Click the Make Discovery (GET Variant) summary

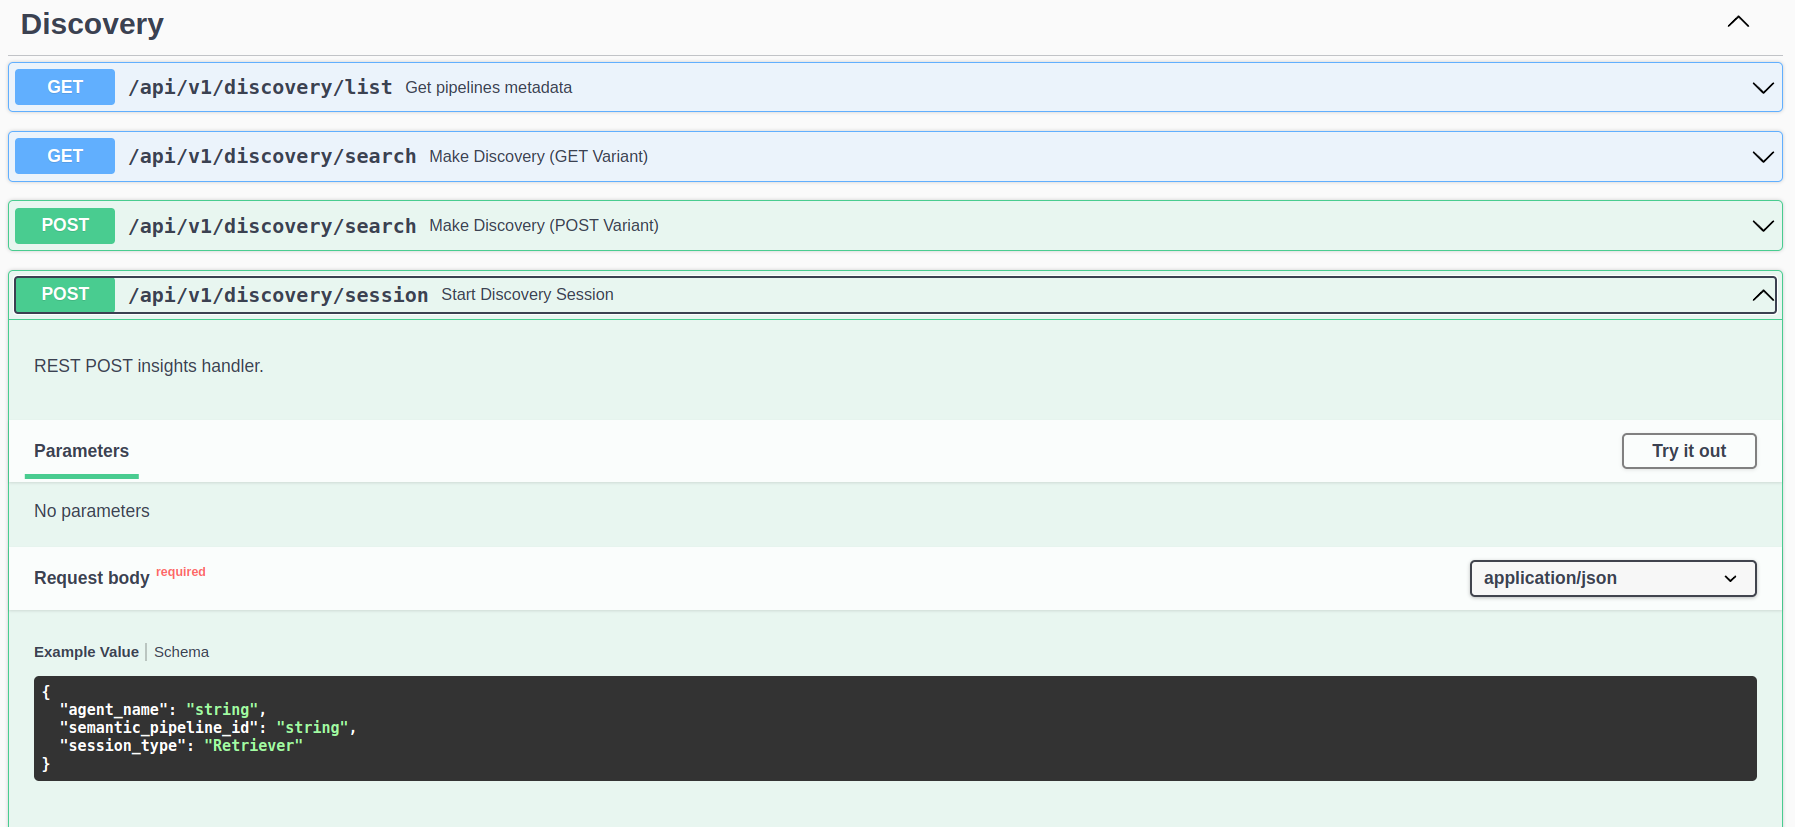pyautogui.click(x=538, y=157)
